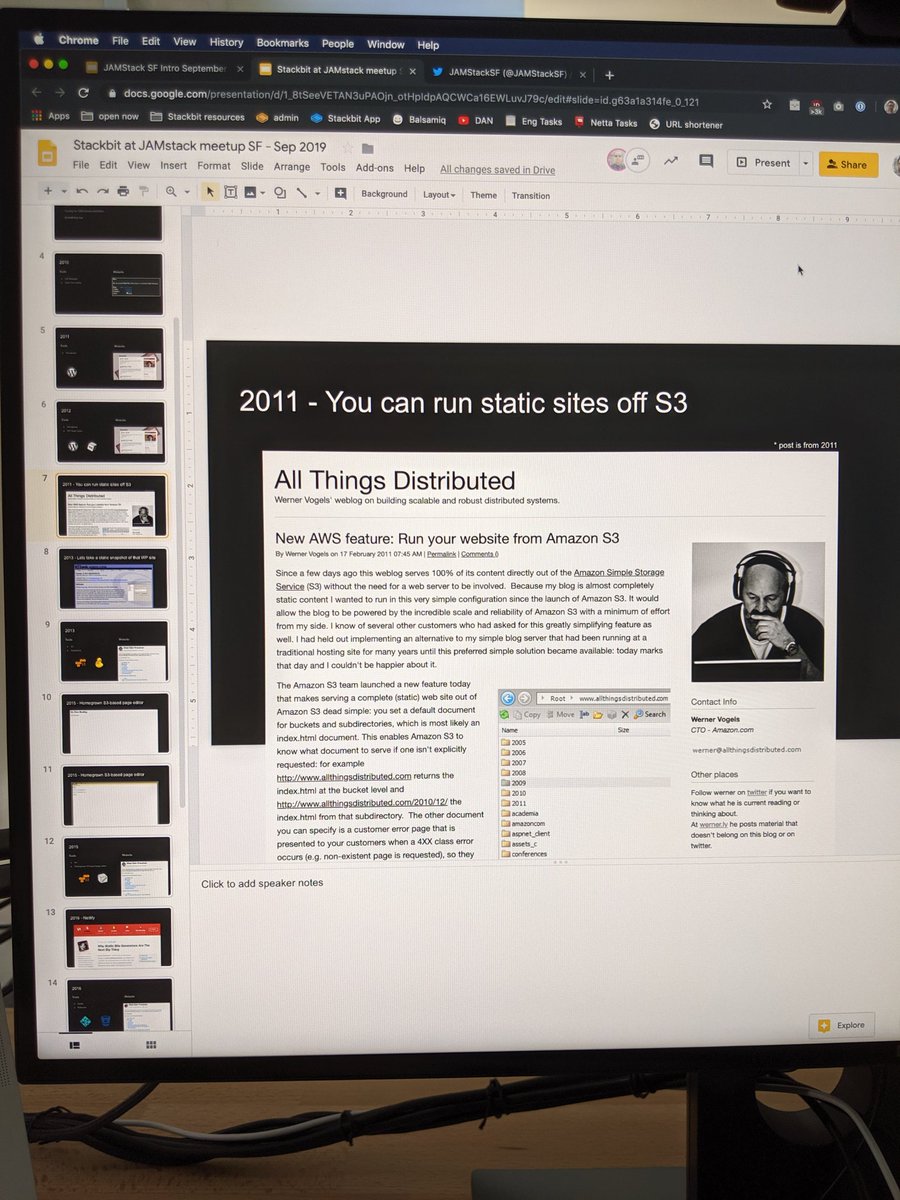The width and height of the screenshot is (900, 1200).
Task: Choose the select cursor tool
Action: click(x=210, y=192)
